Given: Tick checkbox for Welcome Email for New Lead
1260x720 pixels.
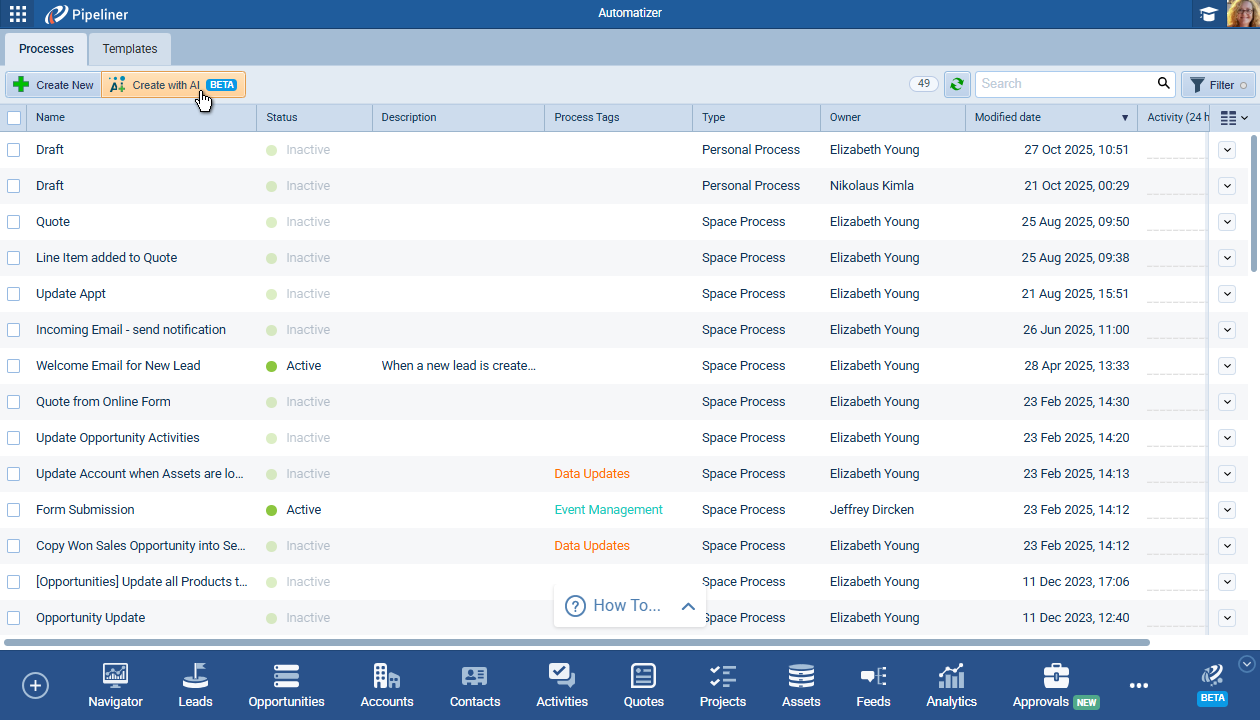Looking at the screenshot, I should (x=14, y=366).
